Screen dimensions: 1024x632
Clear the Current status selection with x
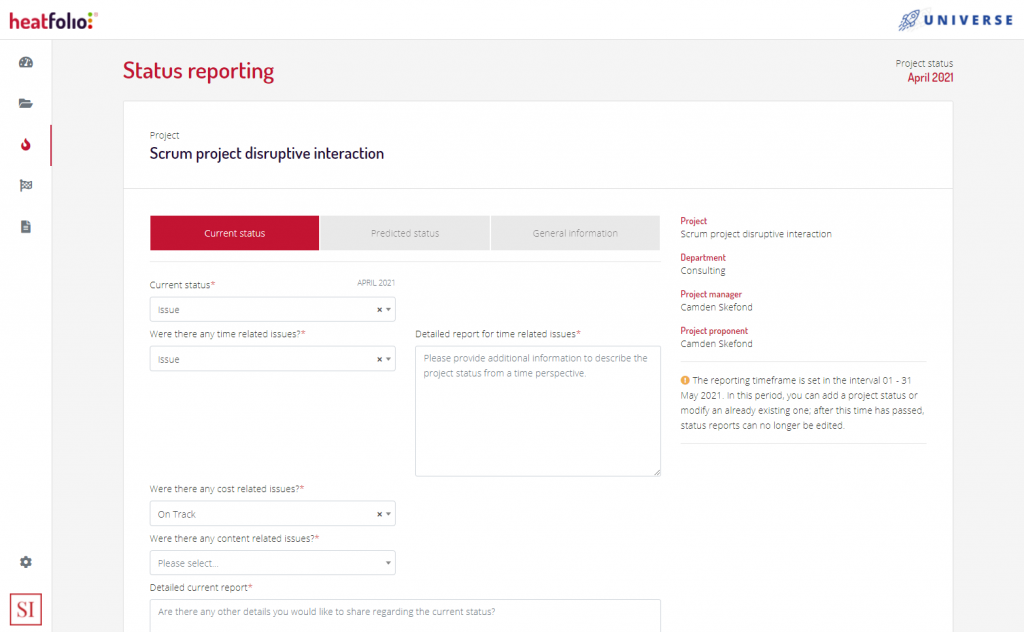[x=379, y=309]
